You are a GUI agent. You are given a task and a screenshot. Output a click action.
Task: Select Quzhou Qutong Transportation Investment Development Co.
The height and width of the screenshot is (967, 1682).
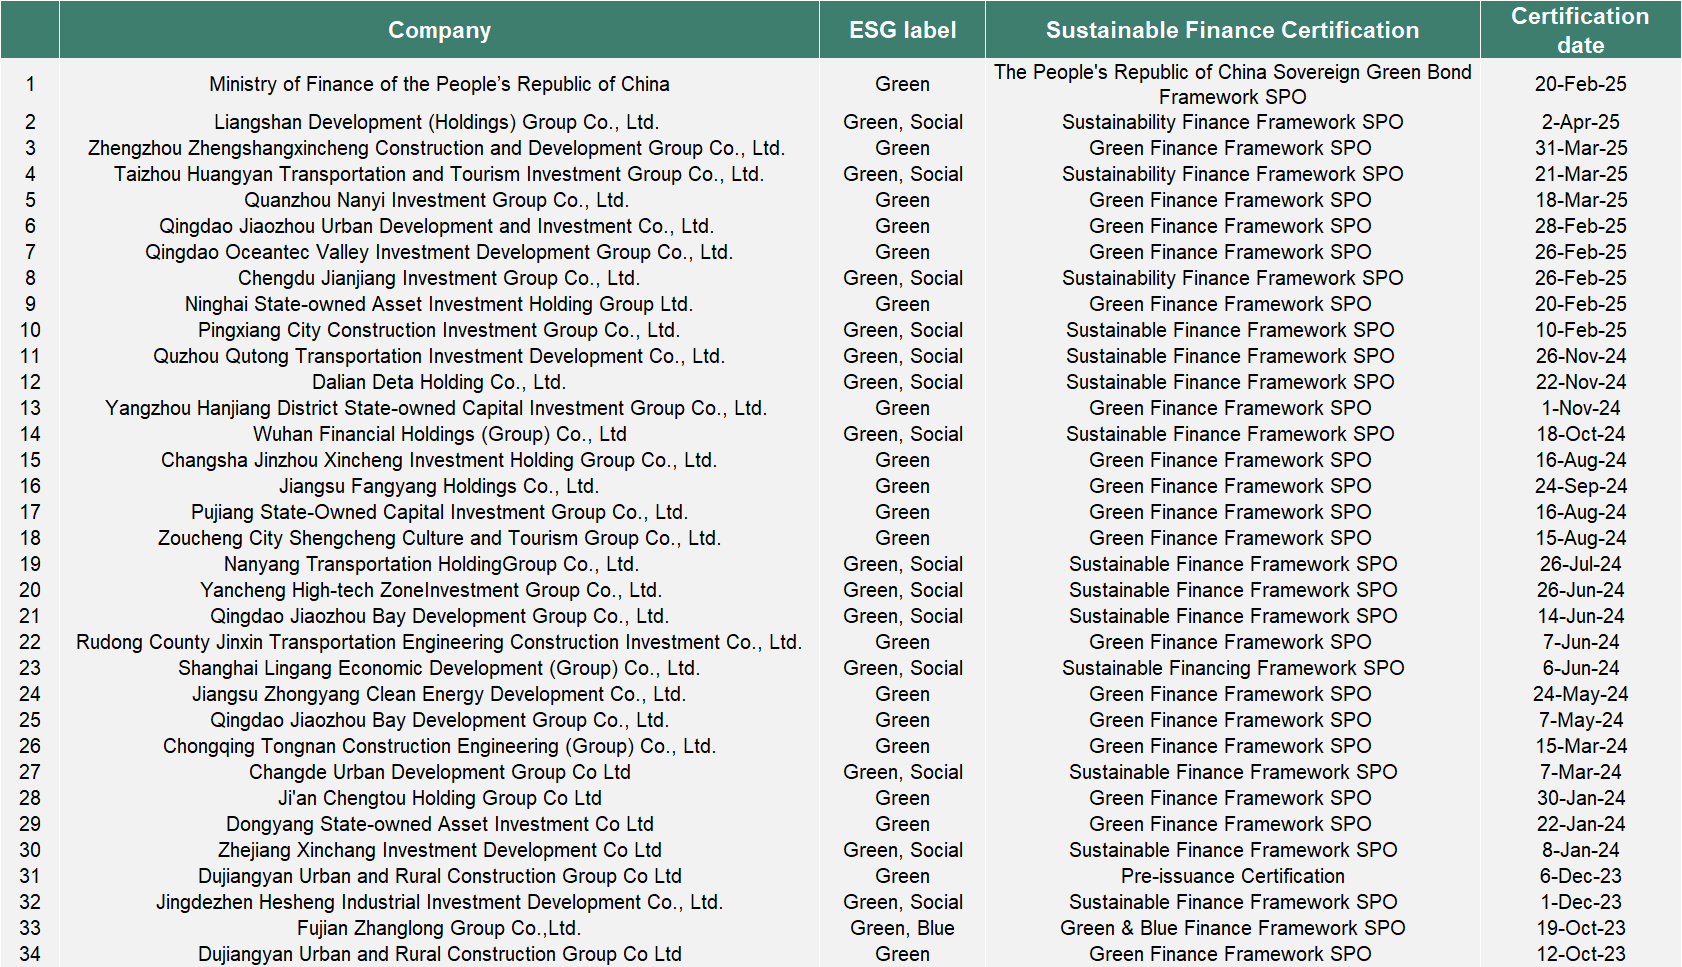point(438,356)
